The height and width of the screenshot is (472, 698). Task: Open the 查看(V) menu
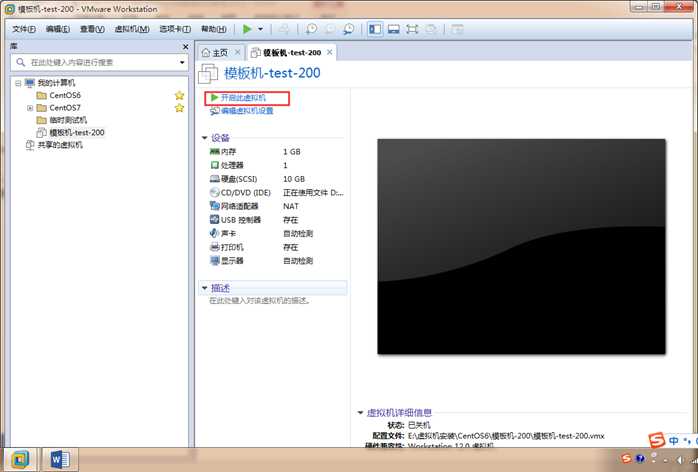point(92,29)
